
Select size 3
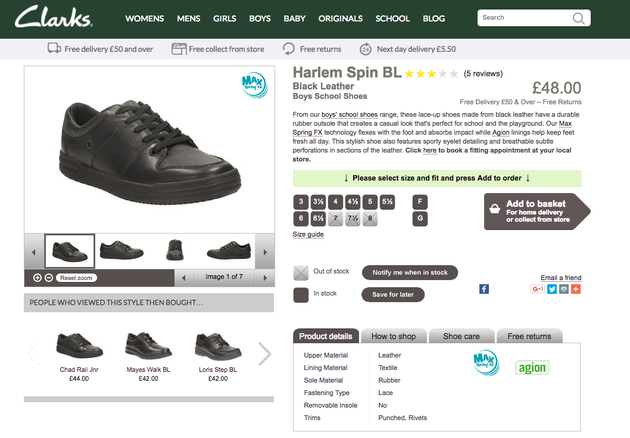[301, 202]
